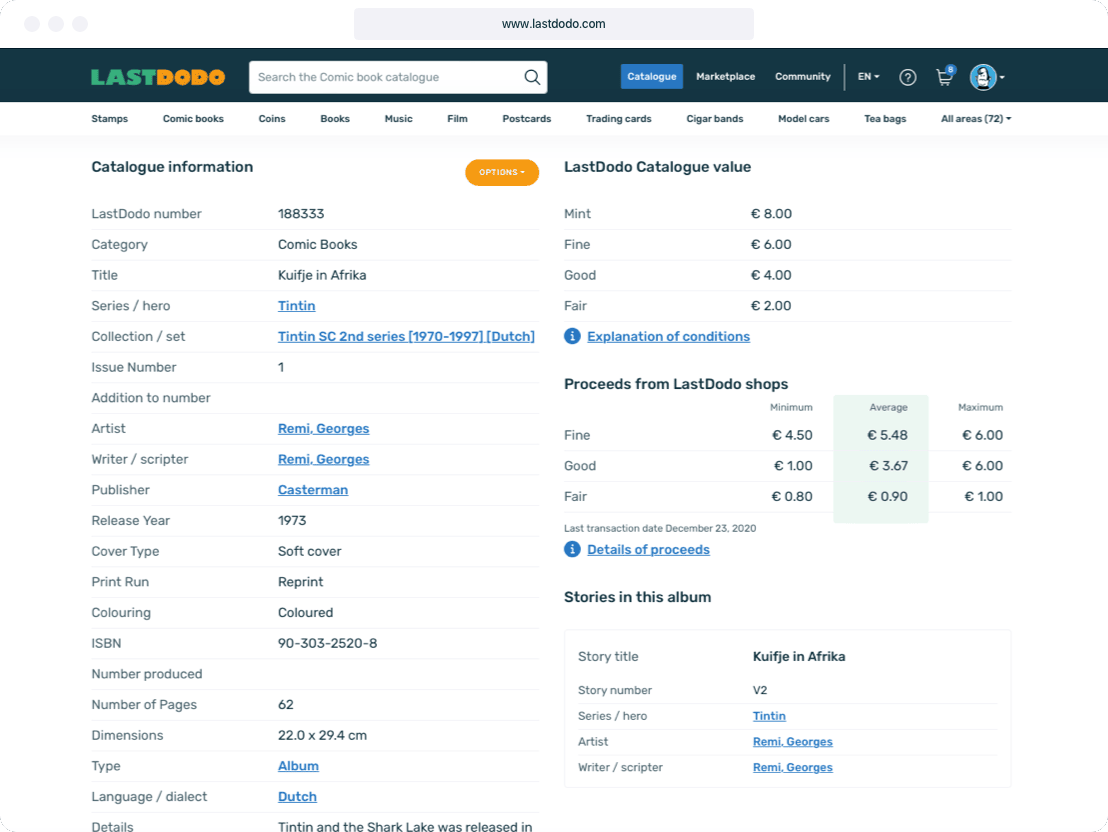
Task: Click info icon beside Details of proceeds
Action: click(x=572, y=549)
